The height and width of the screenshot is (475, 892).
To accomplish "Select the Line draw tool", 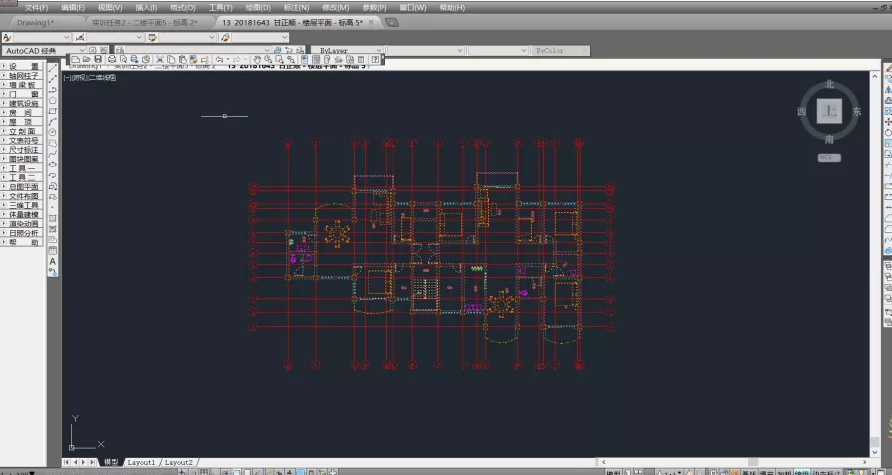I will point(52,68).
